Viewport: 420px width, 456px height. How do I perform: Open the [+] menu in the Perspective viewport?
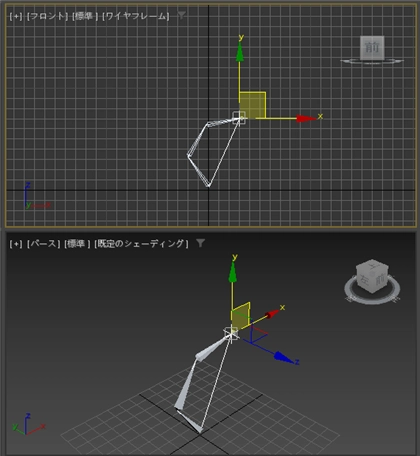tap(16, 244)
